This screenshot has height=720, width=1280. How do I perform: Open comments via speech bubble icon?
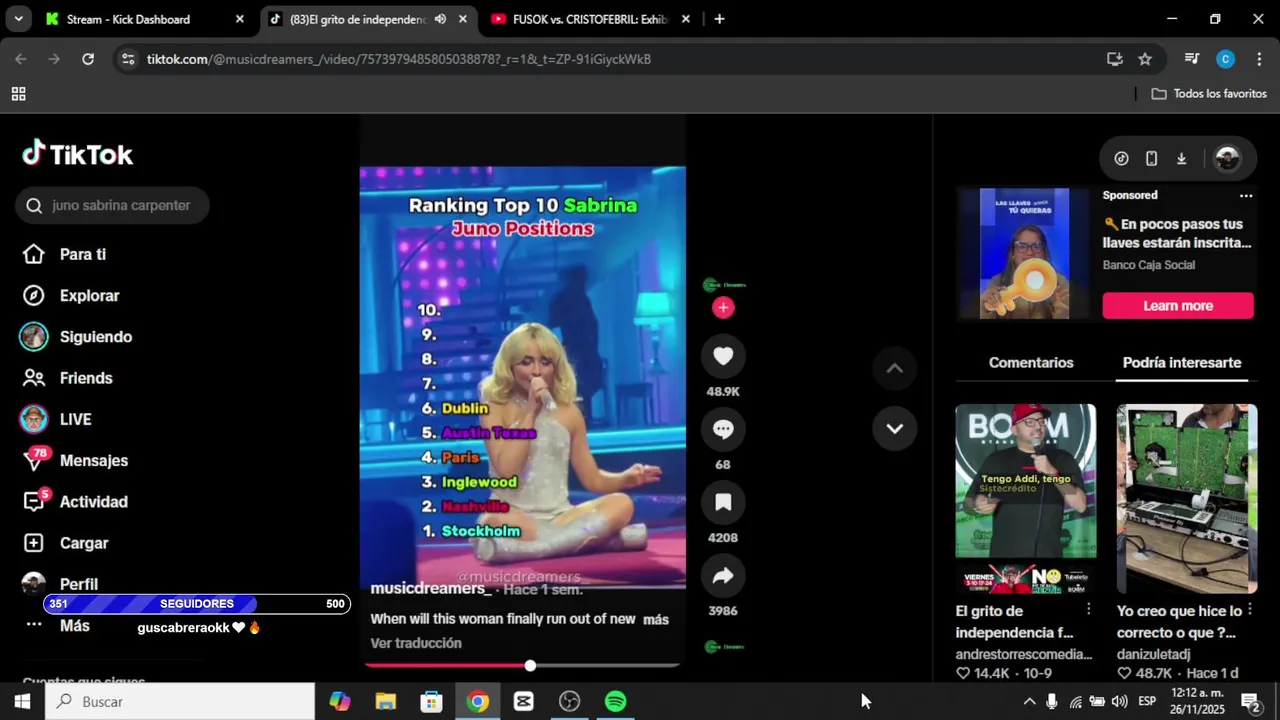(723, 429)
